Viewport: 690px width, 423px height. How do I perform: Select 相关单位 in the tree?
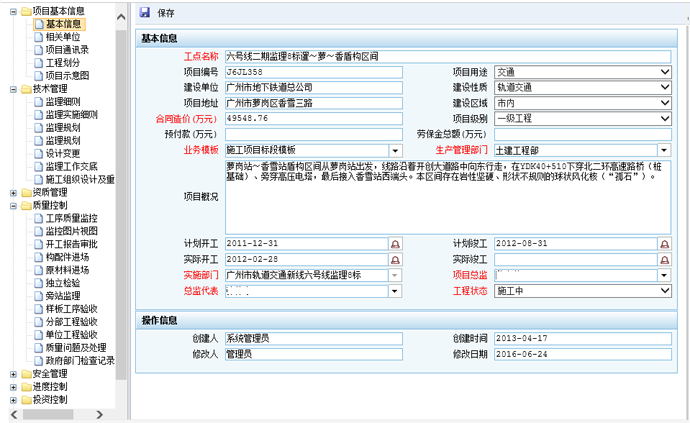[63, 36]
